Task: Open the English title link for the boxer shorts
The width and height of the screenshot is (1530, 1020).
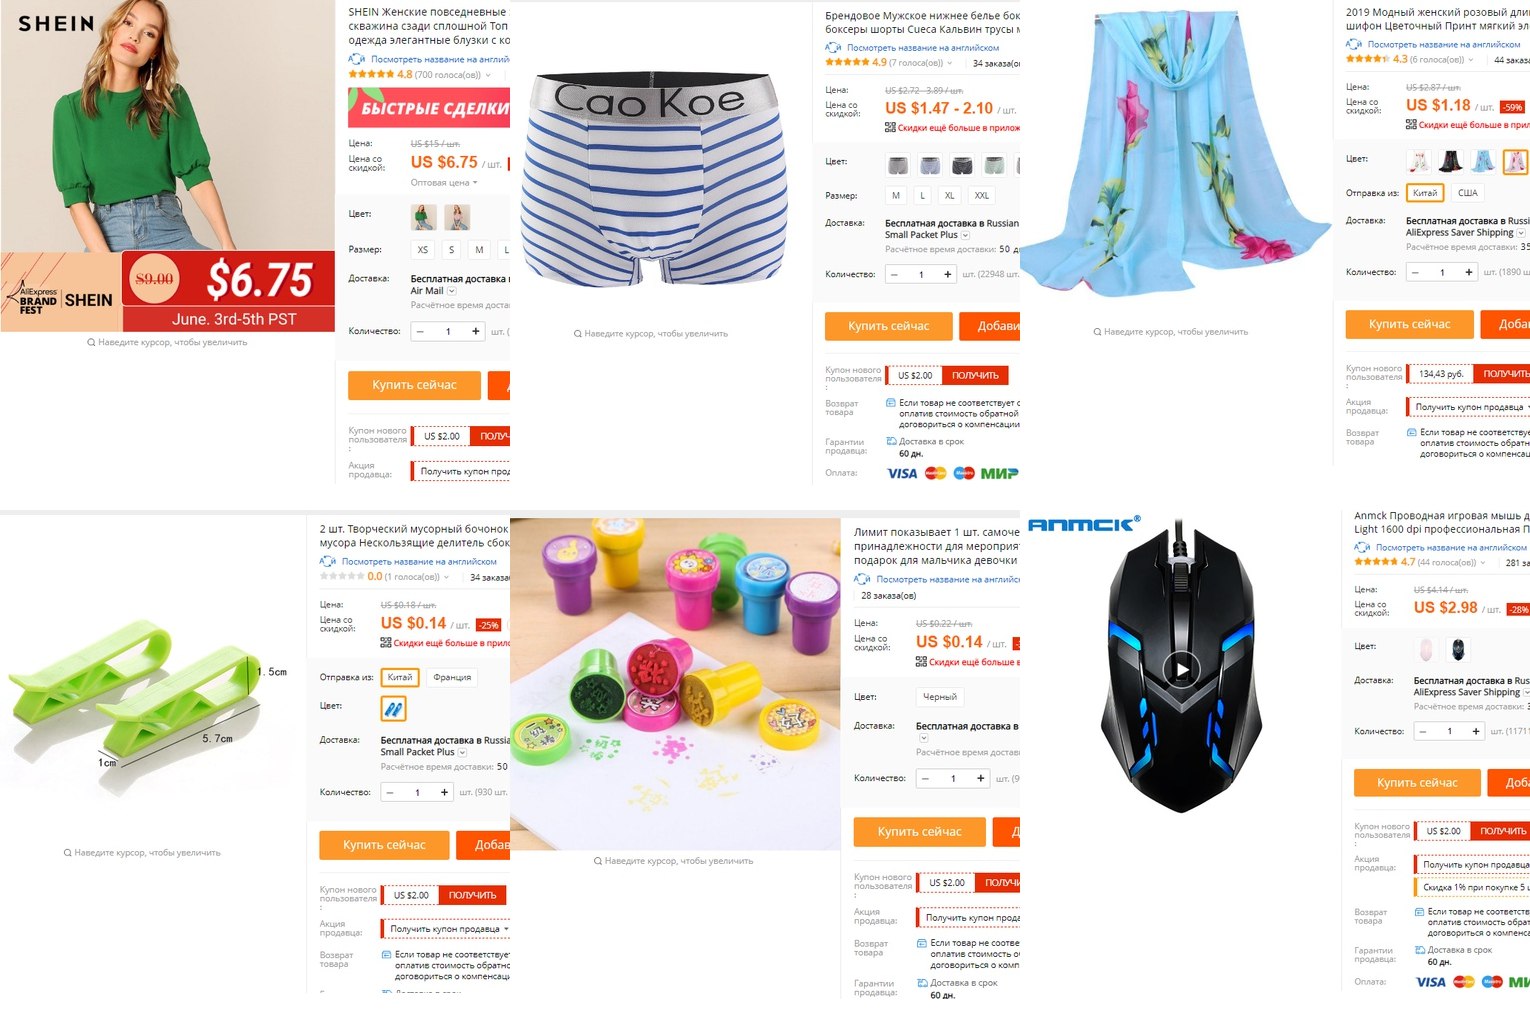Action: 922,47
